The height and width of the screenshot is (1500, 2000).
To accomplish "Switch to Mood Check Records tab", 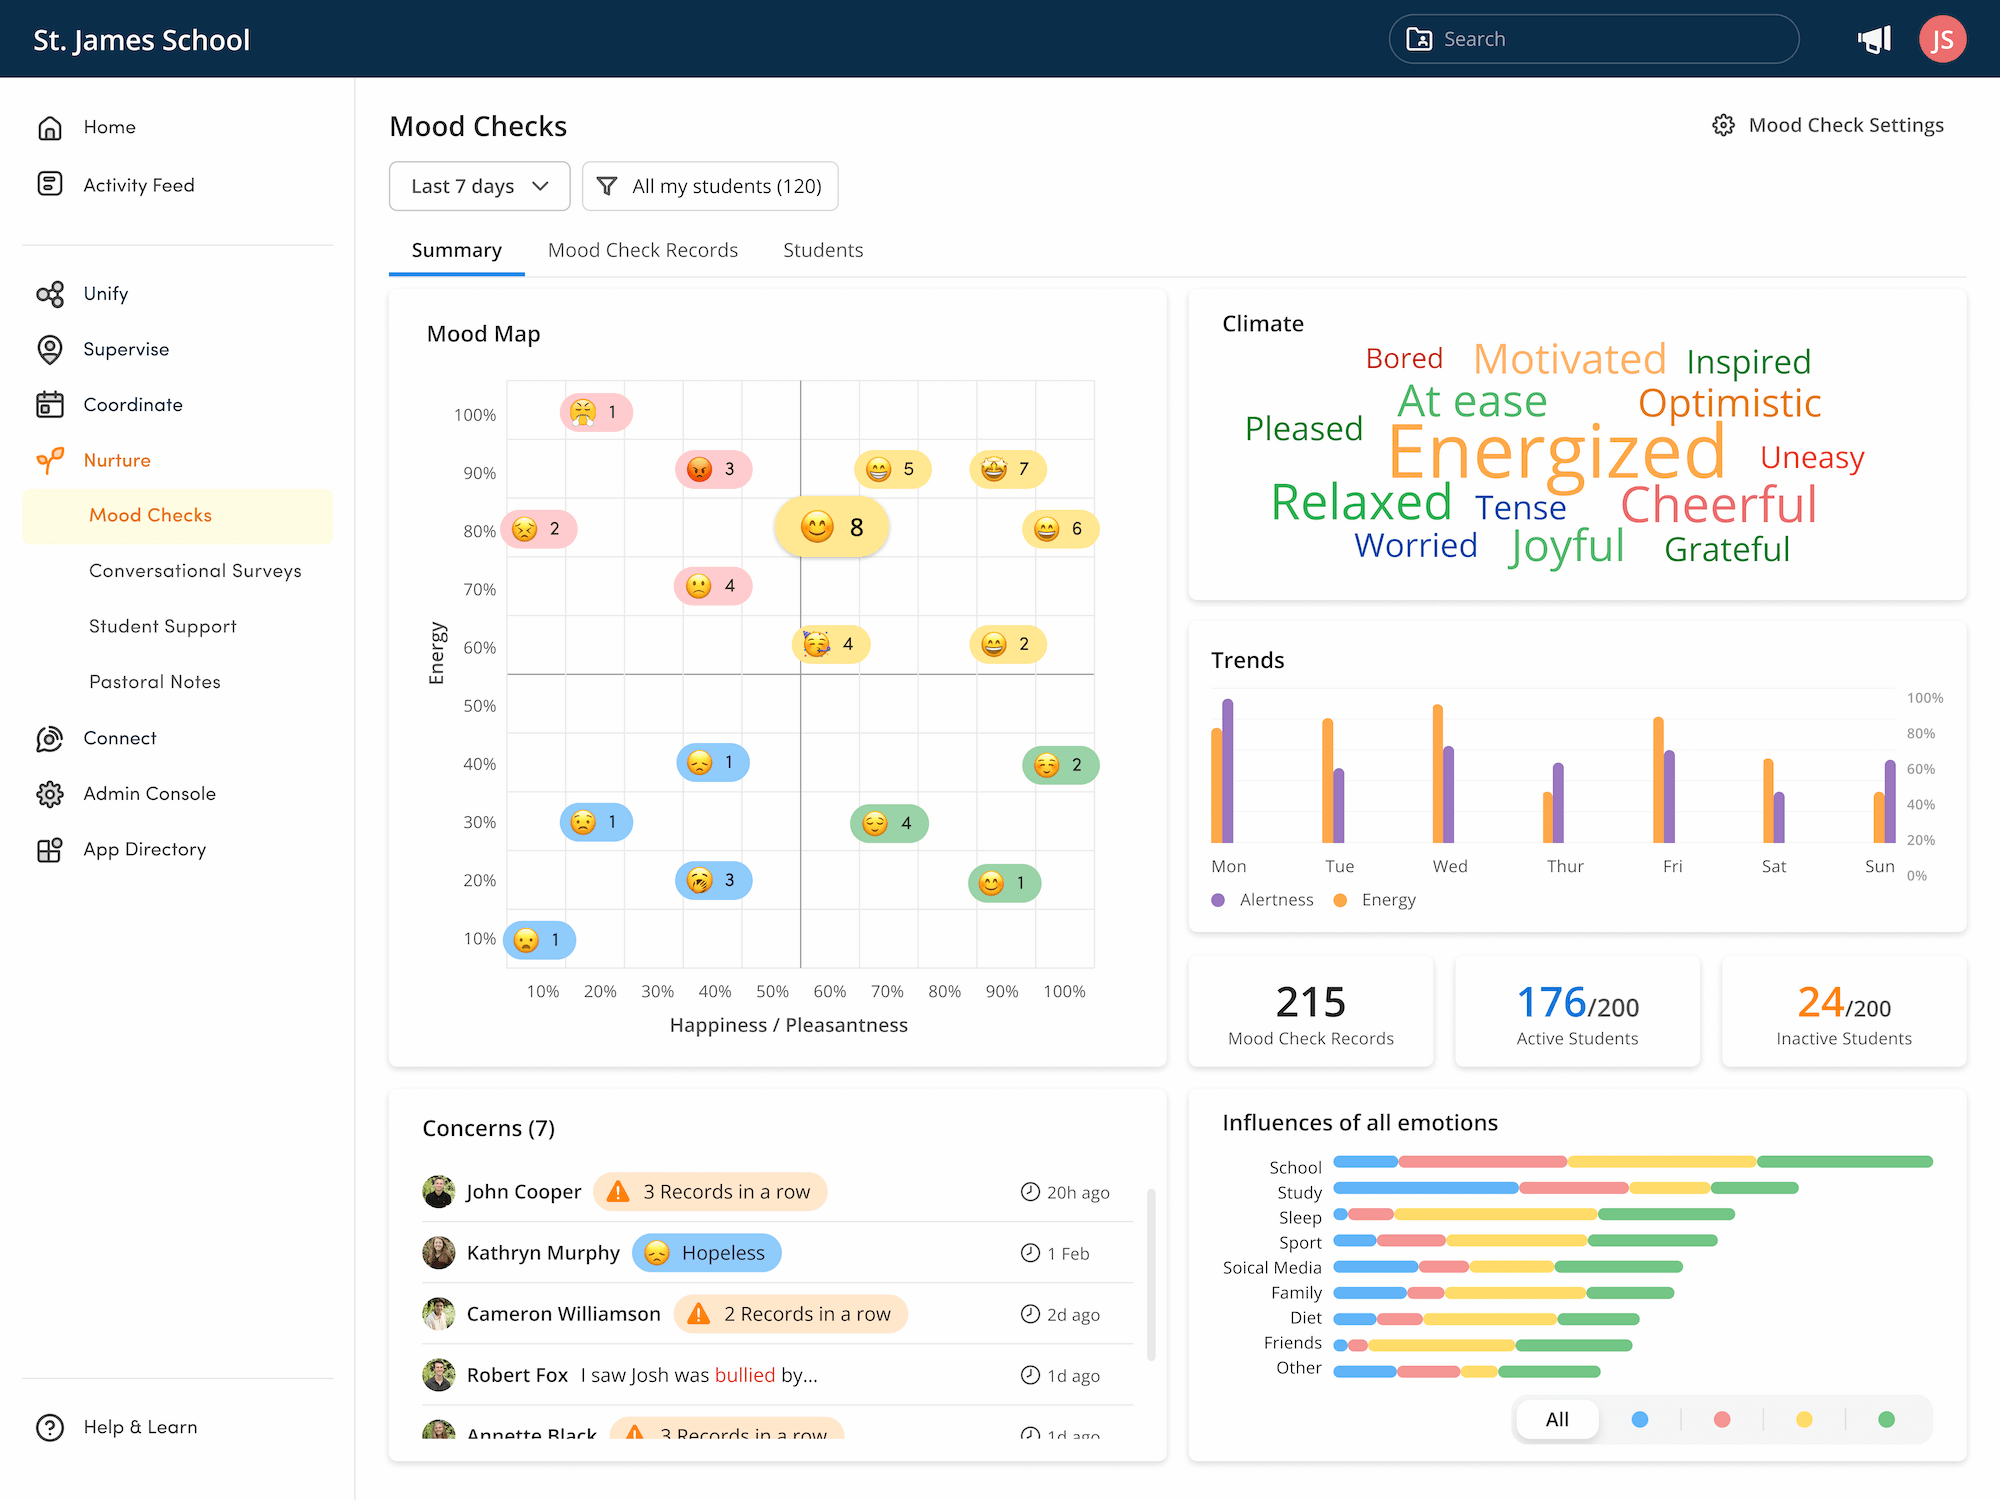I will coord(642,250).
